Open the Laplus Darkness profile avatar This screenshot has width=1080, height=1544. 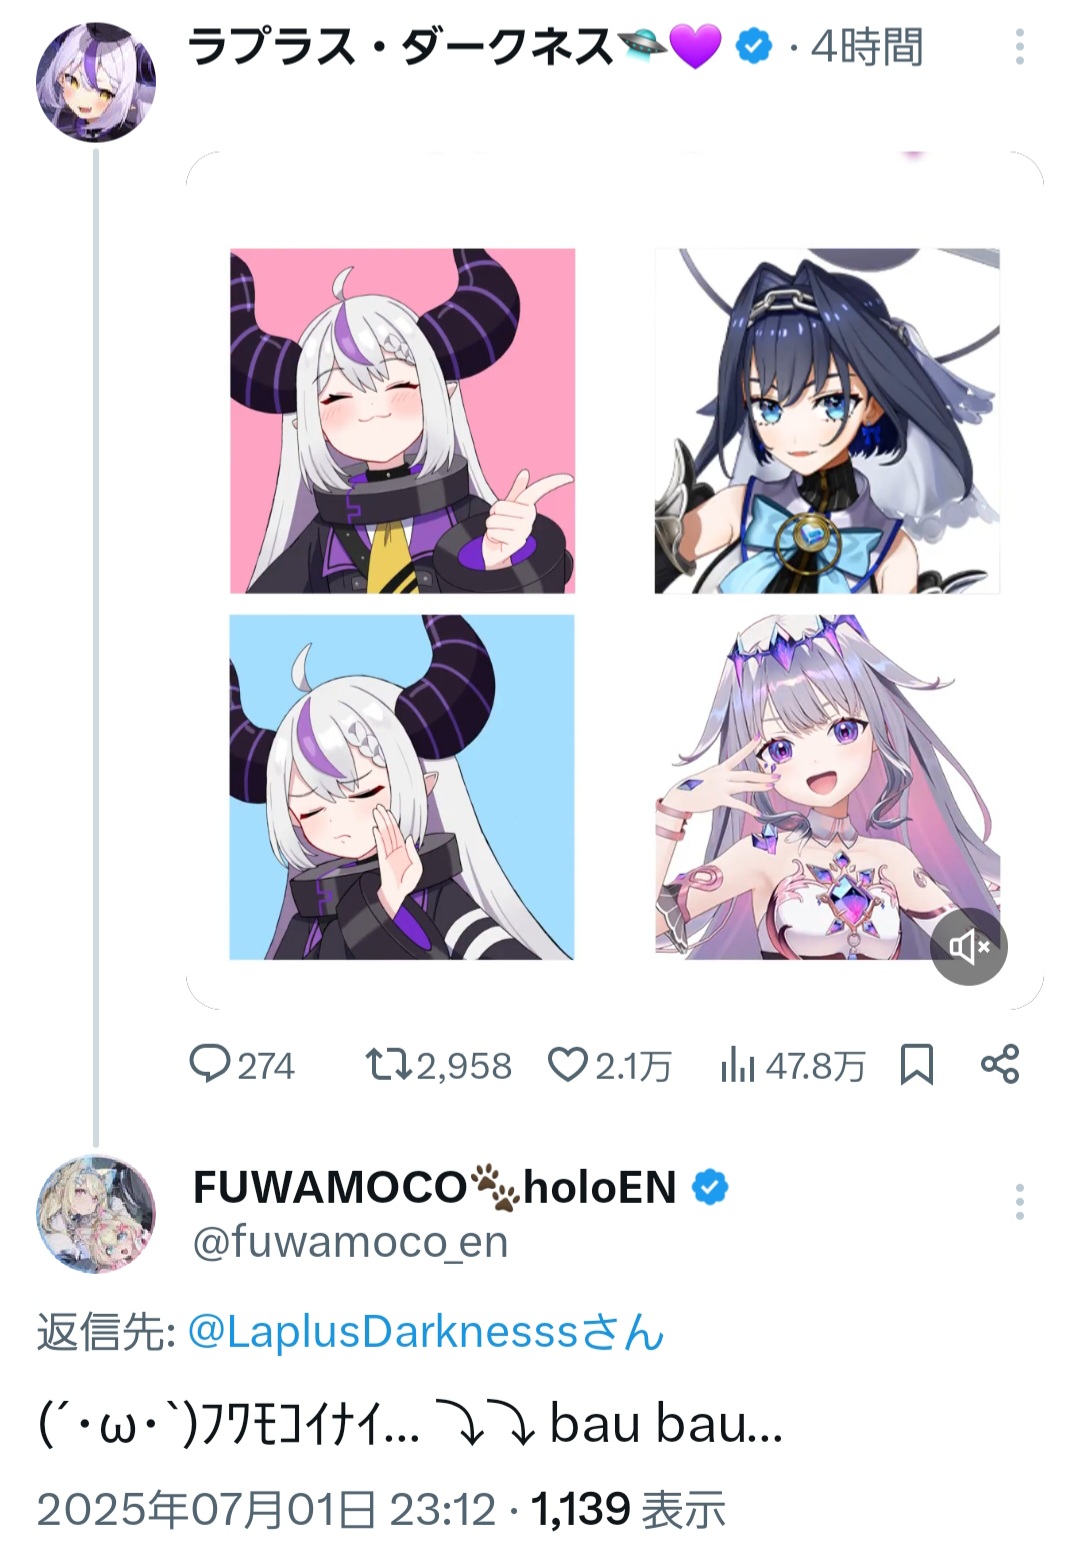[x=96, y=82]
